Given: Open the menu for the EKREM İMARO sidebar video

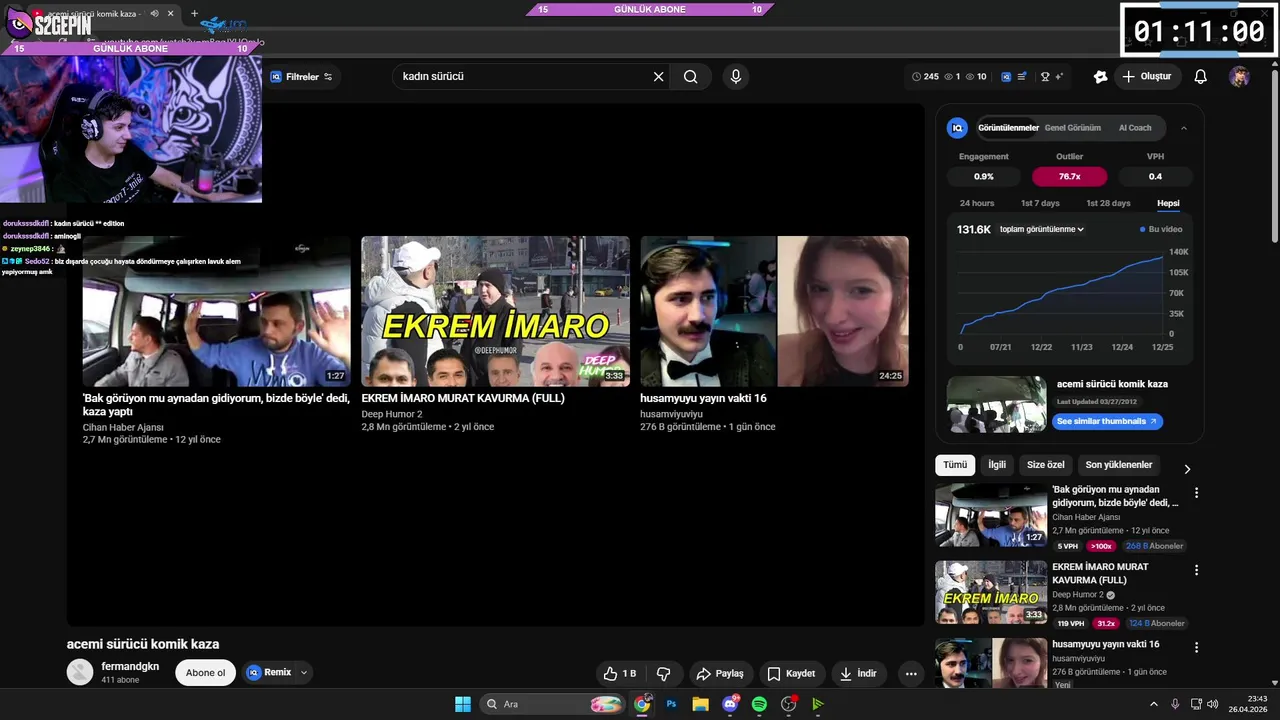Looking at the screenshot, I should (x=1196, y=570).
